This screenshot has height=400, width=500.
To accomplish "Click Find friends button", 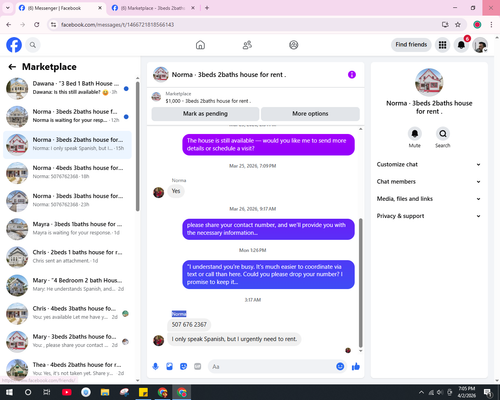I will click(411, 45).
